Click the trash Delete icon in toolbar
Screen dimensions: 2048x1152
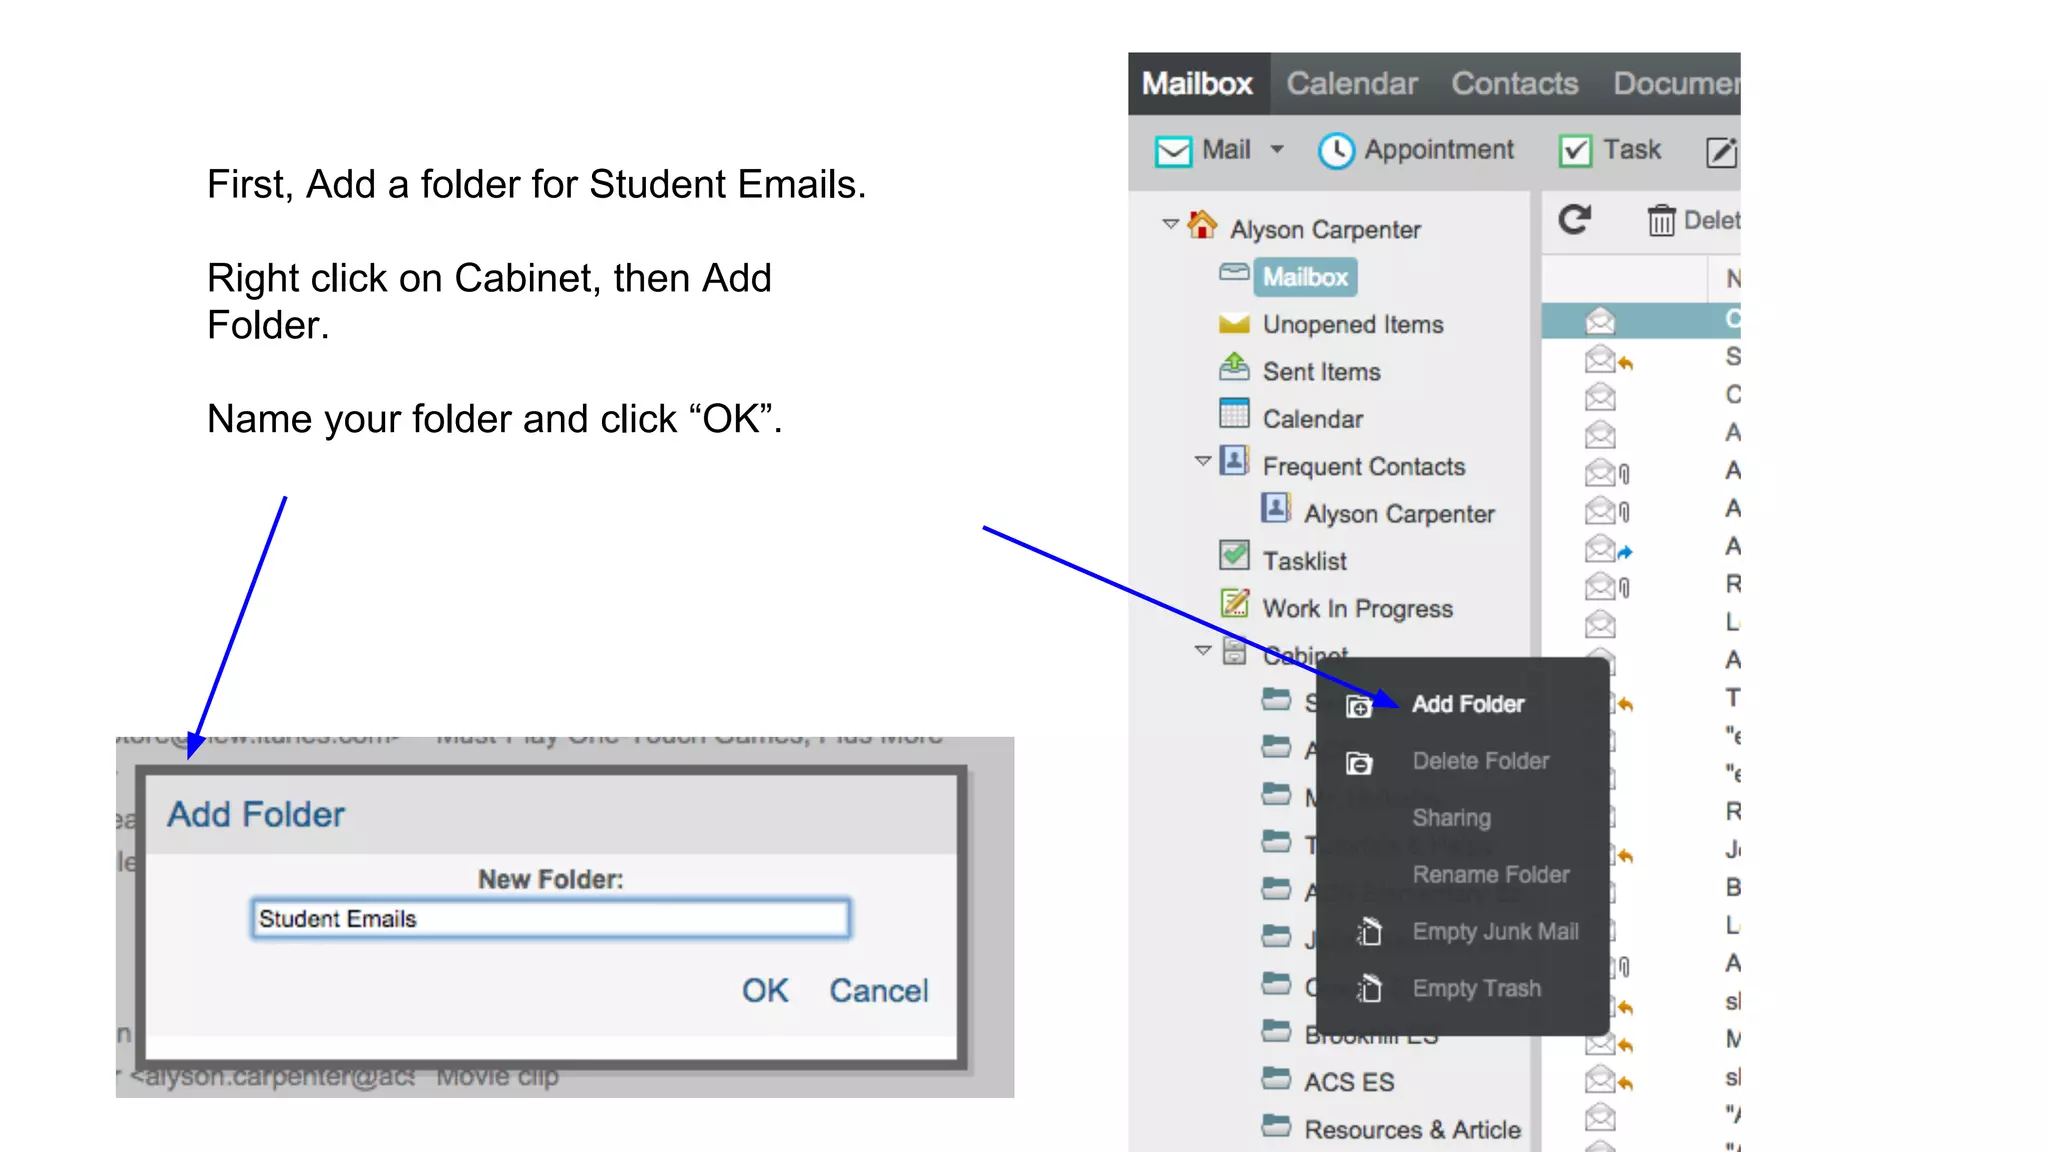point(1660,220)
